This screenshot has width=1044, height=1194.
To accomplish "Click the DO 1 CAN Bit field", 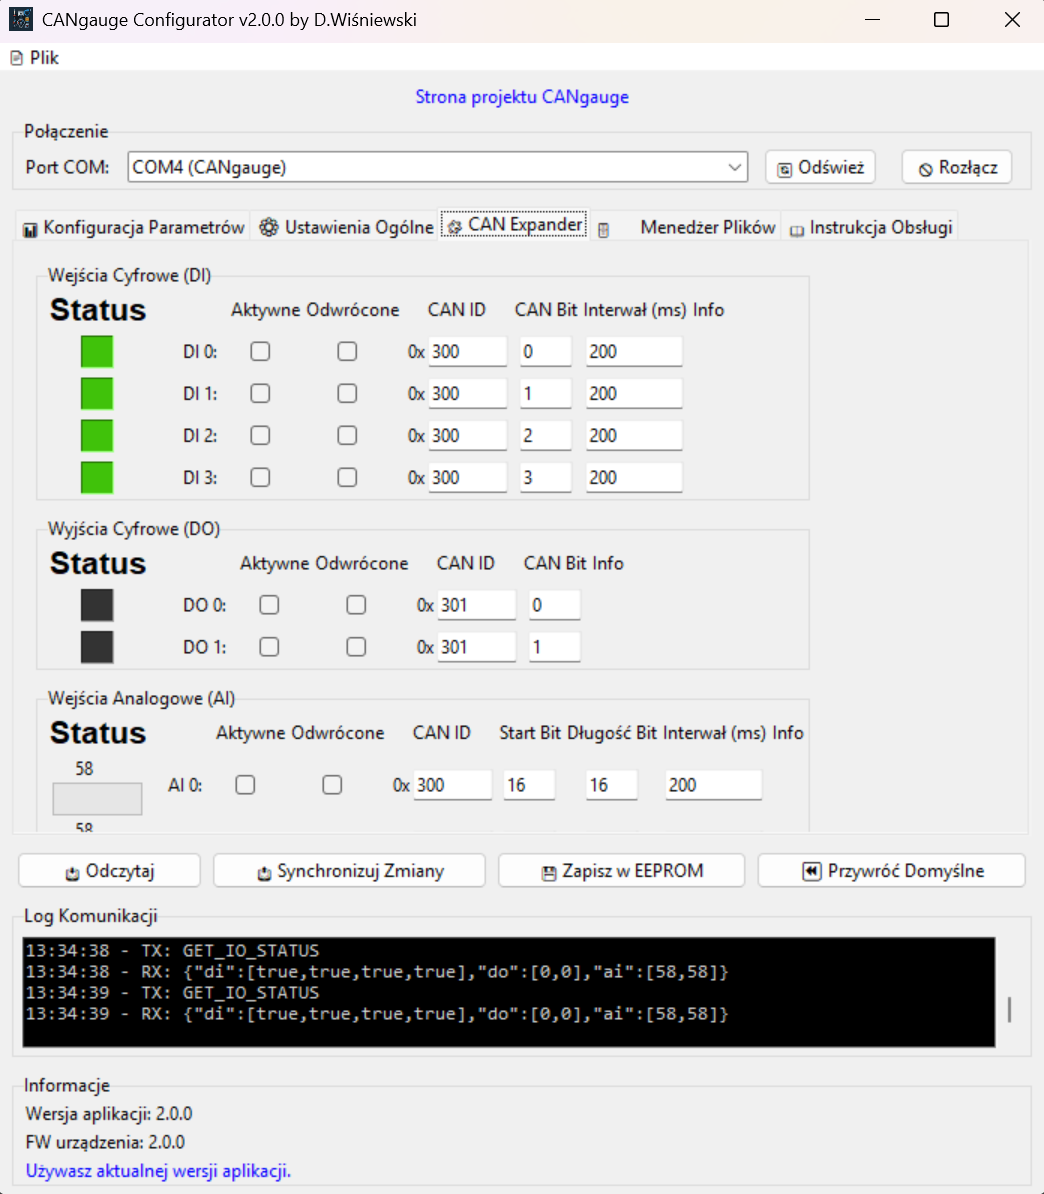I will [555, 647].
